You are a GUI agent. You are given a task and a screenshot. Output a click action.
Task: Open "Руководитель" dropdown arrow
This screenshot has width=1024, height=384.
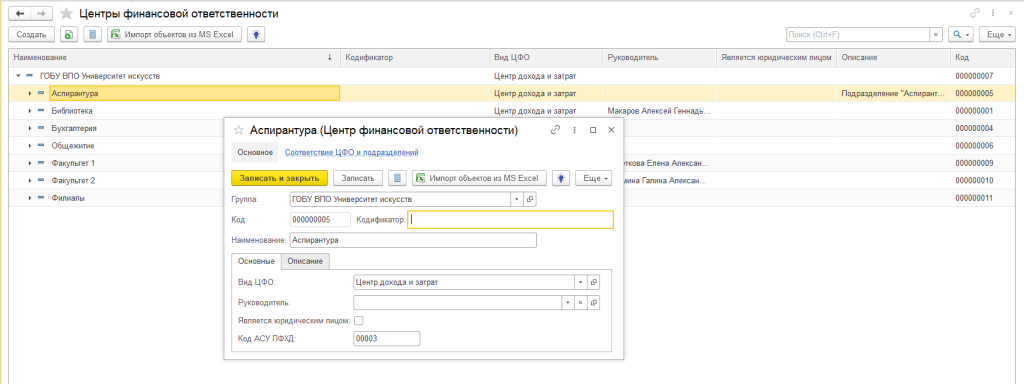point(568,303)
